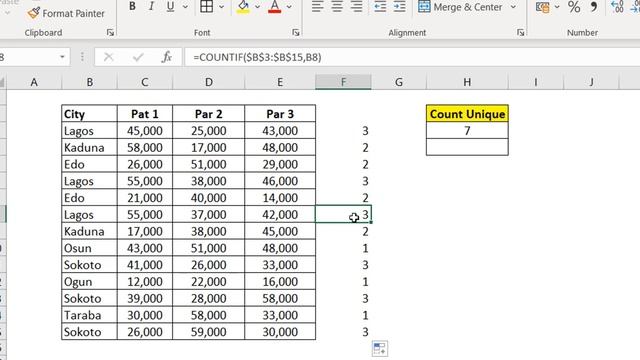This screenshot has height=360, width=640.
Task: Select the cell with 14,000
Action: [280, 198]
